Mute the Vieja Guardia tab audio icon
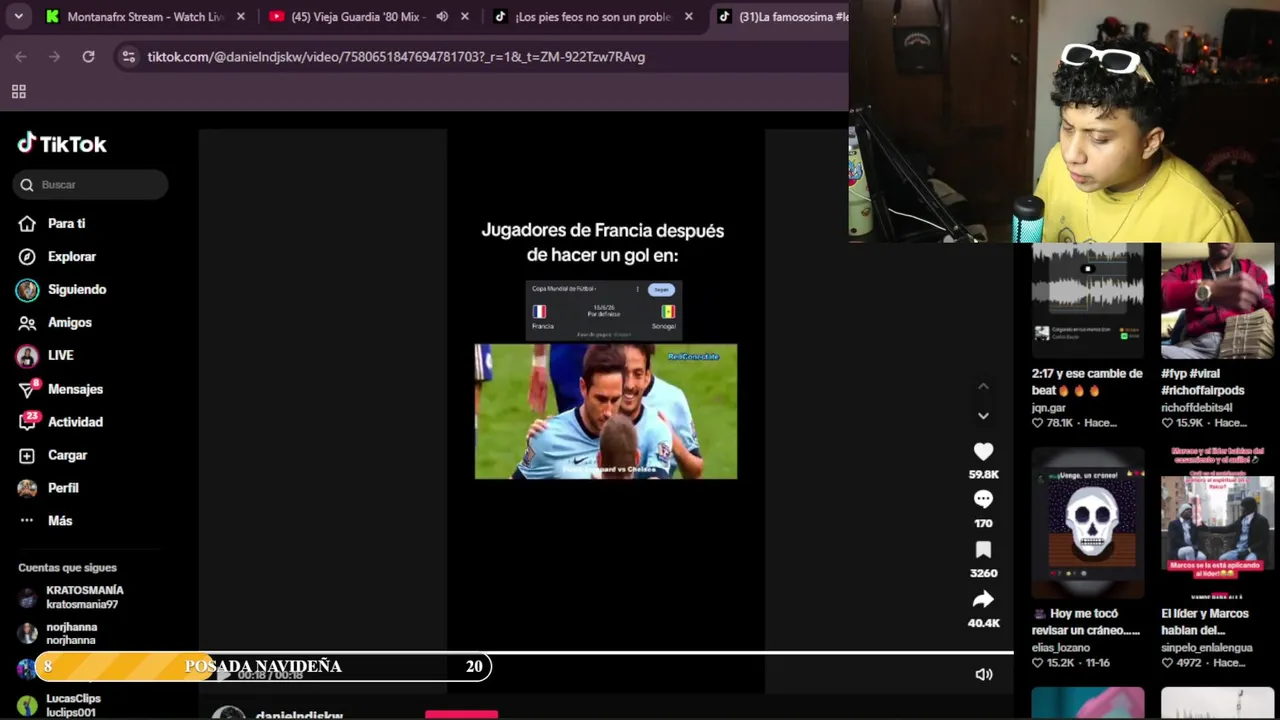Screen dimensions: 1280x720 (442, 16)
